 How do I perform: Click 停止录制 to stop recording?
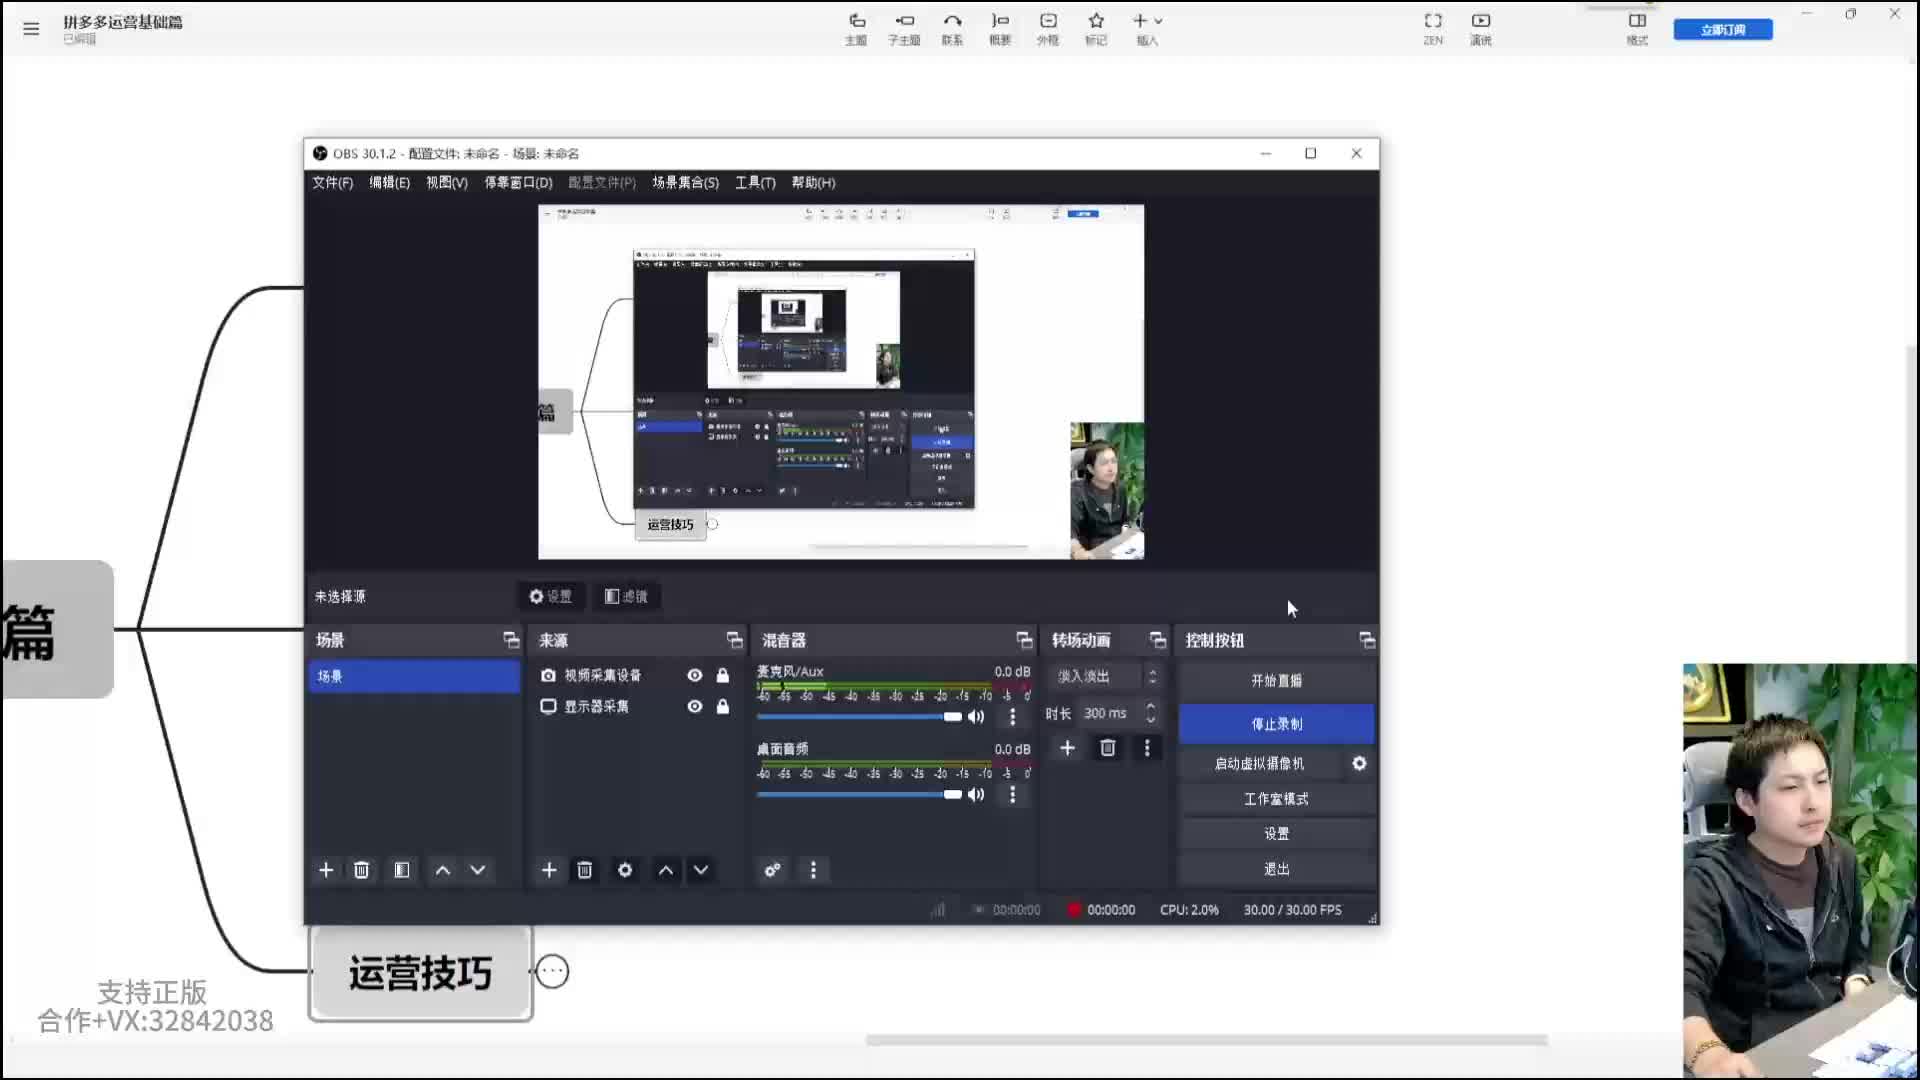click(1276, 724)
